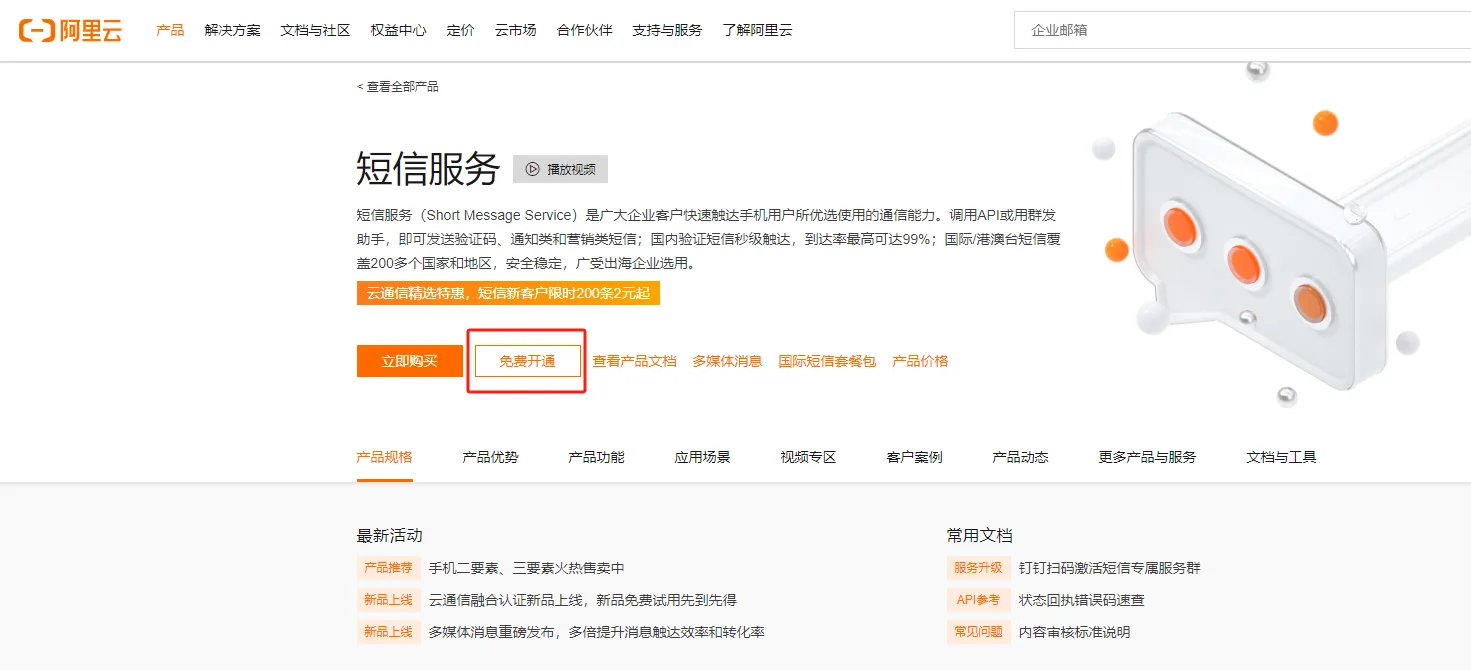Focus the 企业邮箱 search box
Screen dimensions: 1471x670
(x=1242, y=30)
